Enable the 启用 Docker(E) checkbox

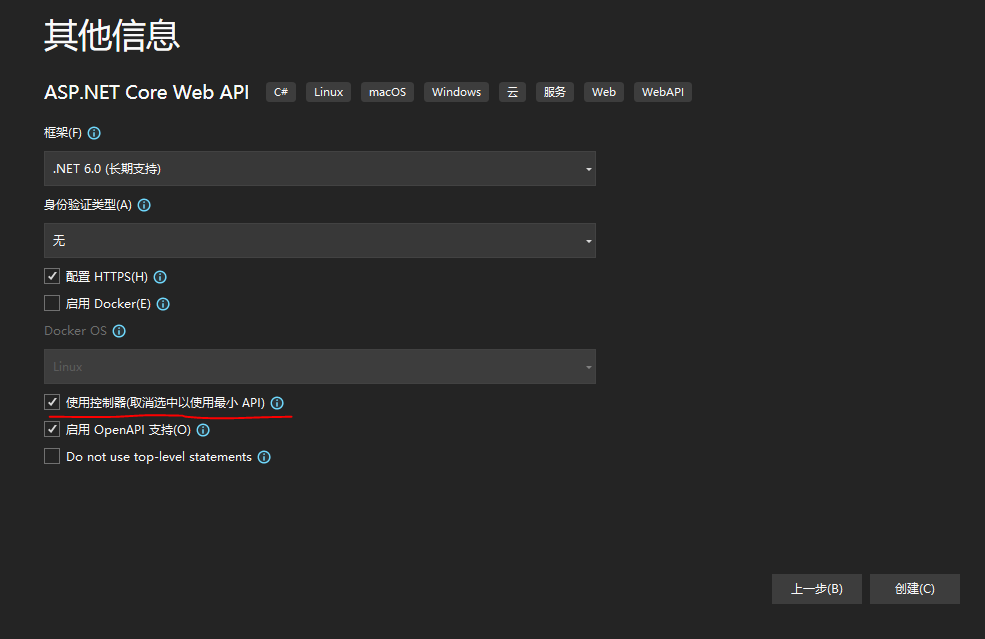[52, 303]
